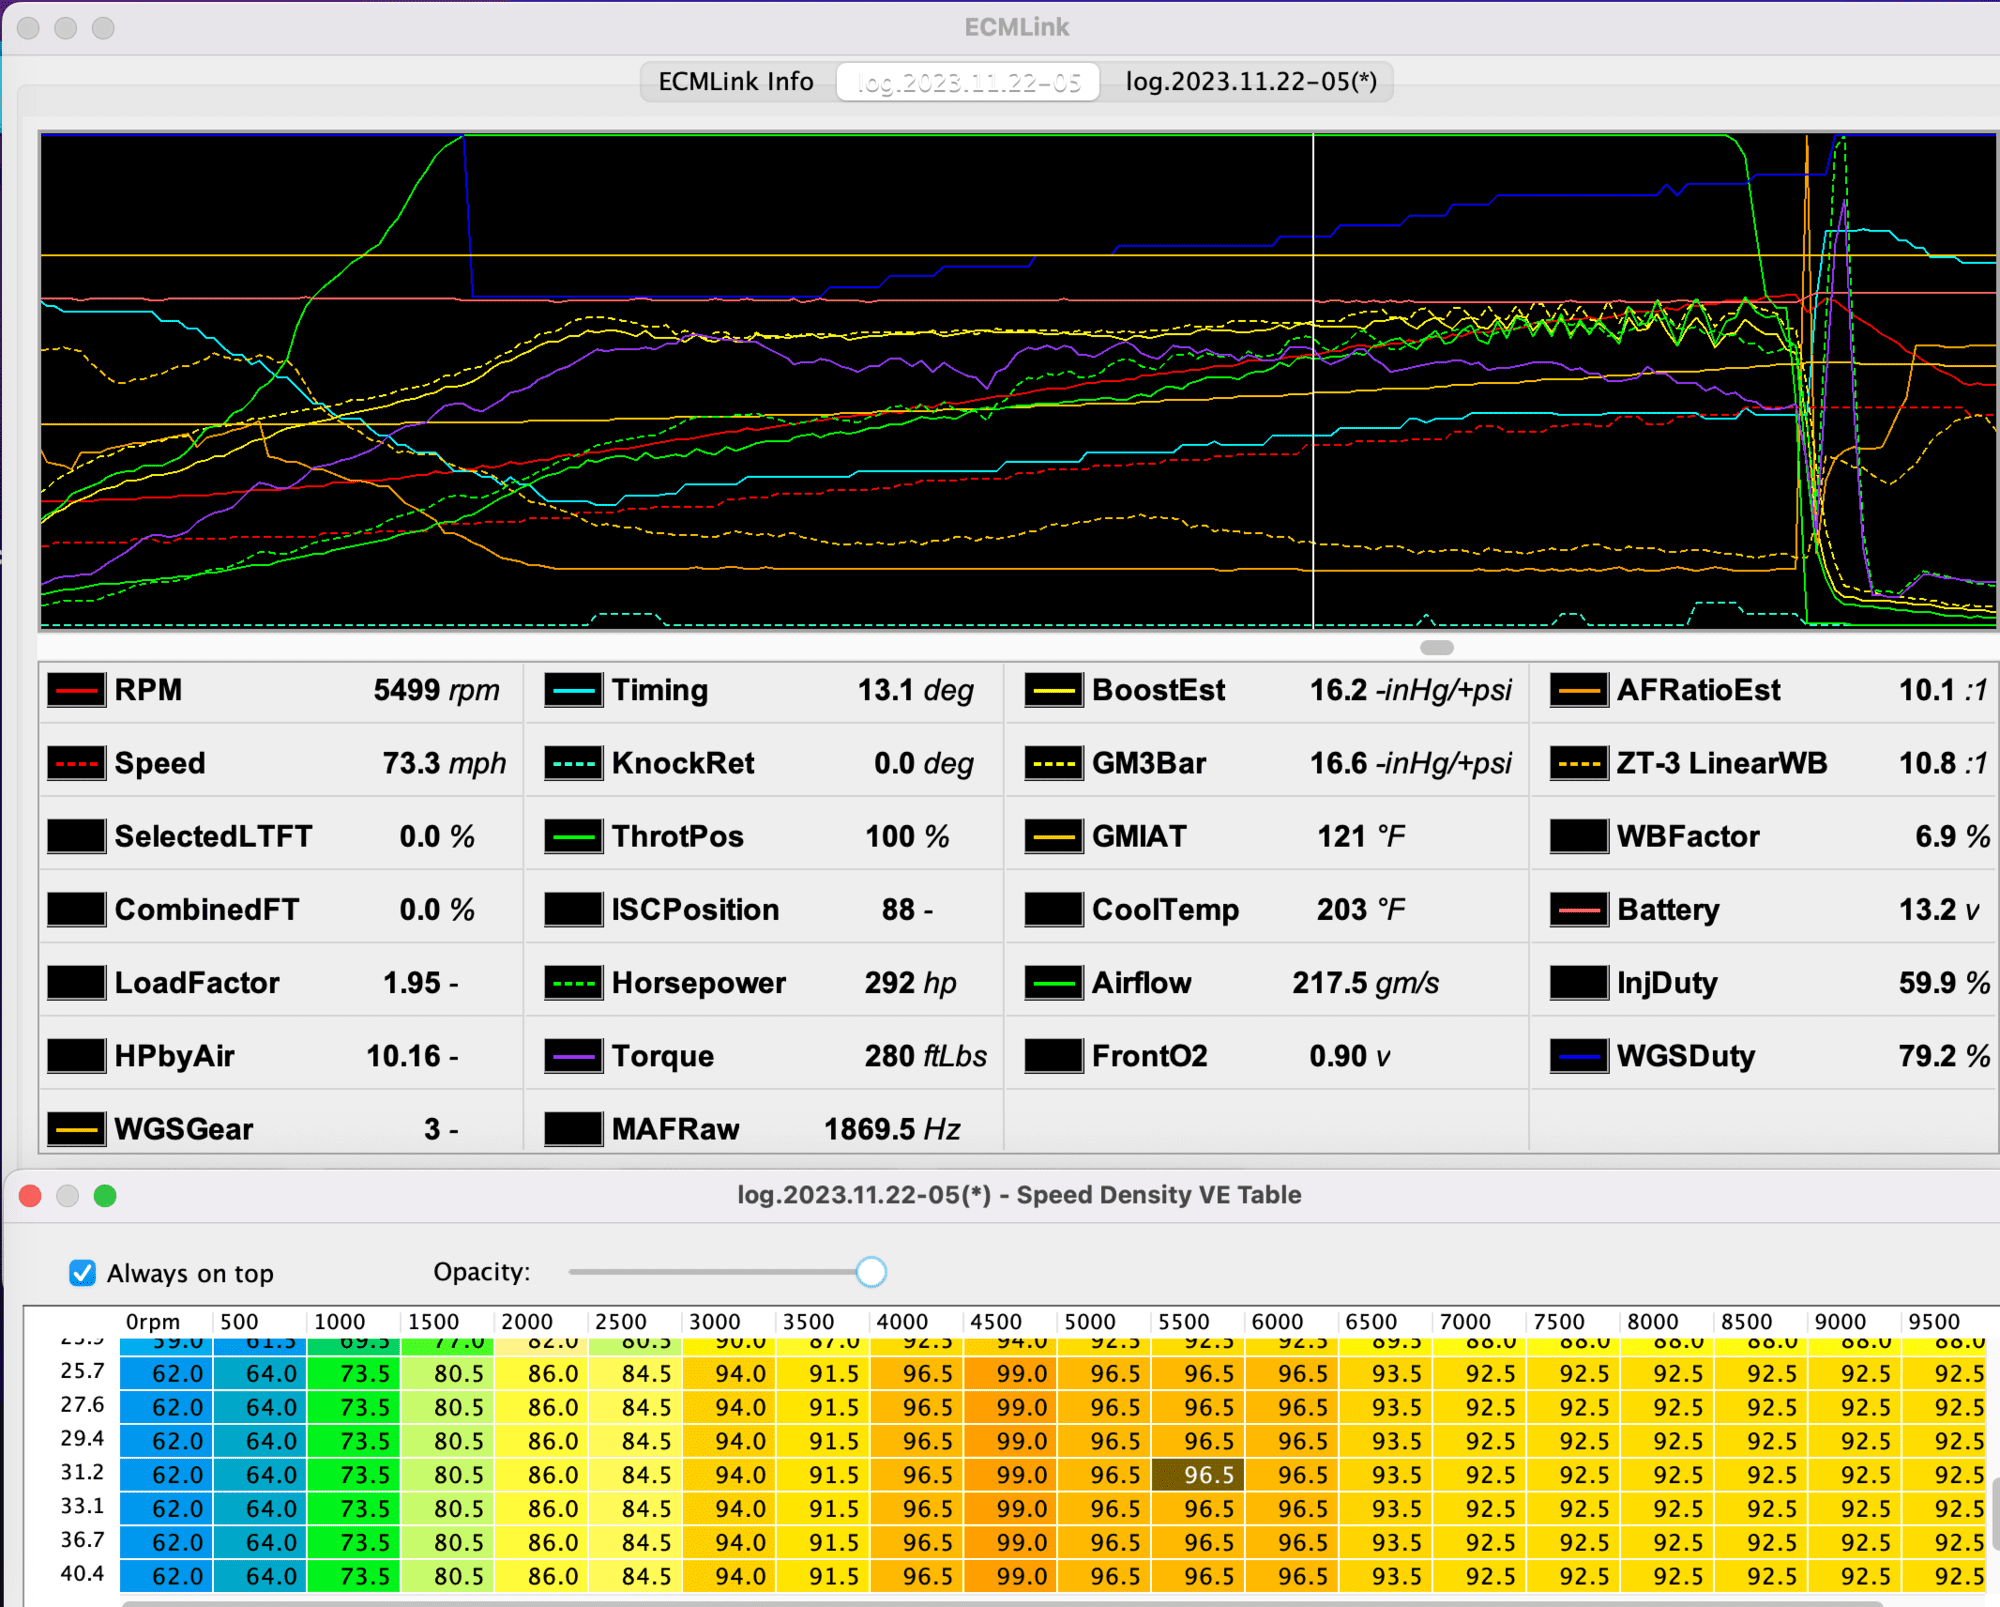Viewport: 2000px width, 1607px height.
Task: Click the LoadFactor black swatch
Action: (76, 983)
